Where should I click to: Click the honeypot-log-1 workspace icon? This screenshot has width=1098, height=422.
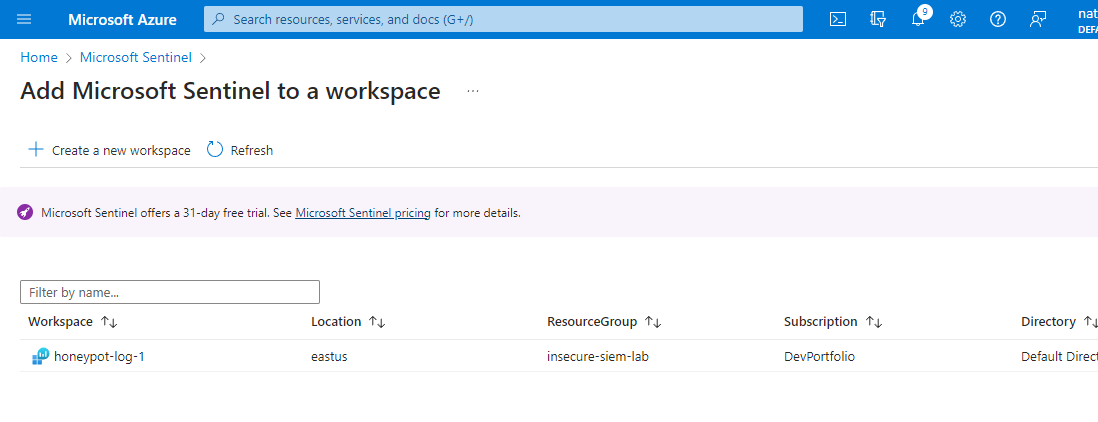click(40, 356)
